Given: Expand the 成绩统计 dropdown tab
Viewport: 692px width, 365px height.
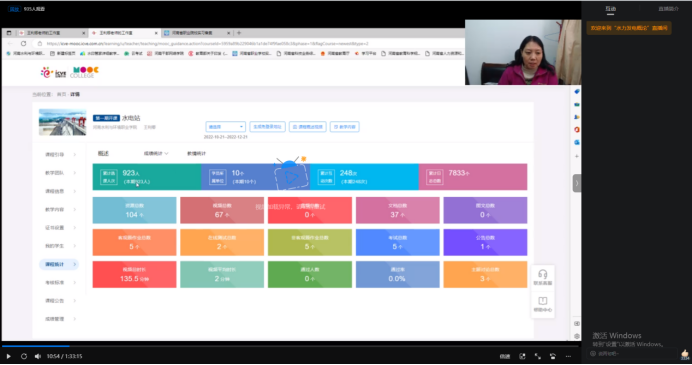Looking at the screenshot, I should pos(156,154).
